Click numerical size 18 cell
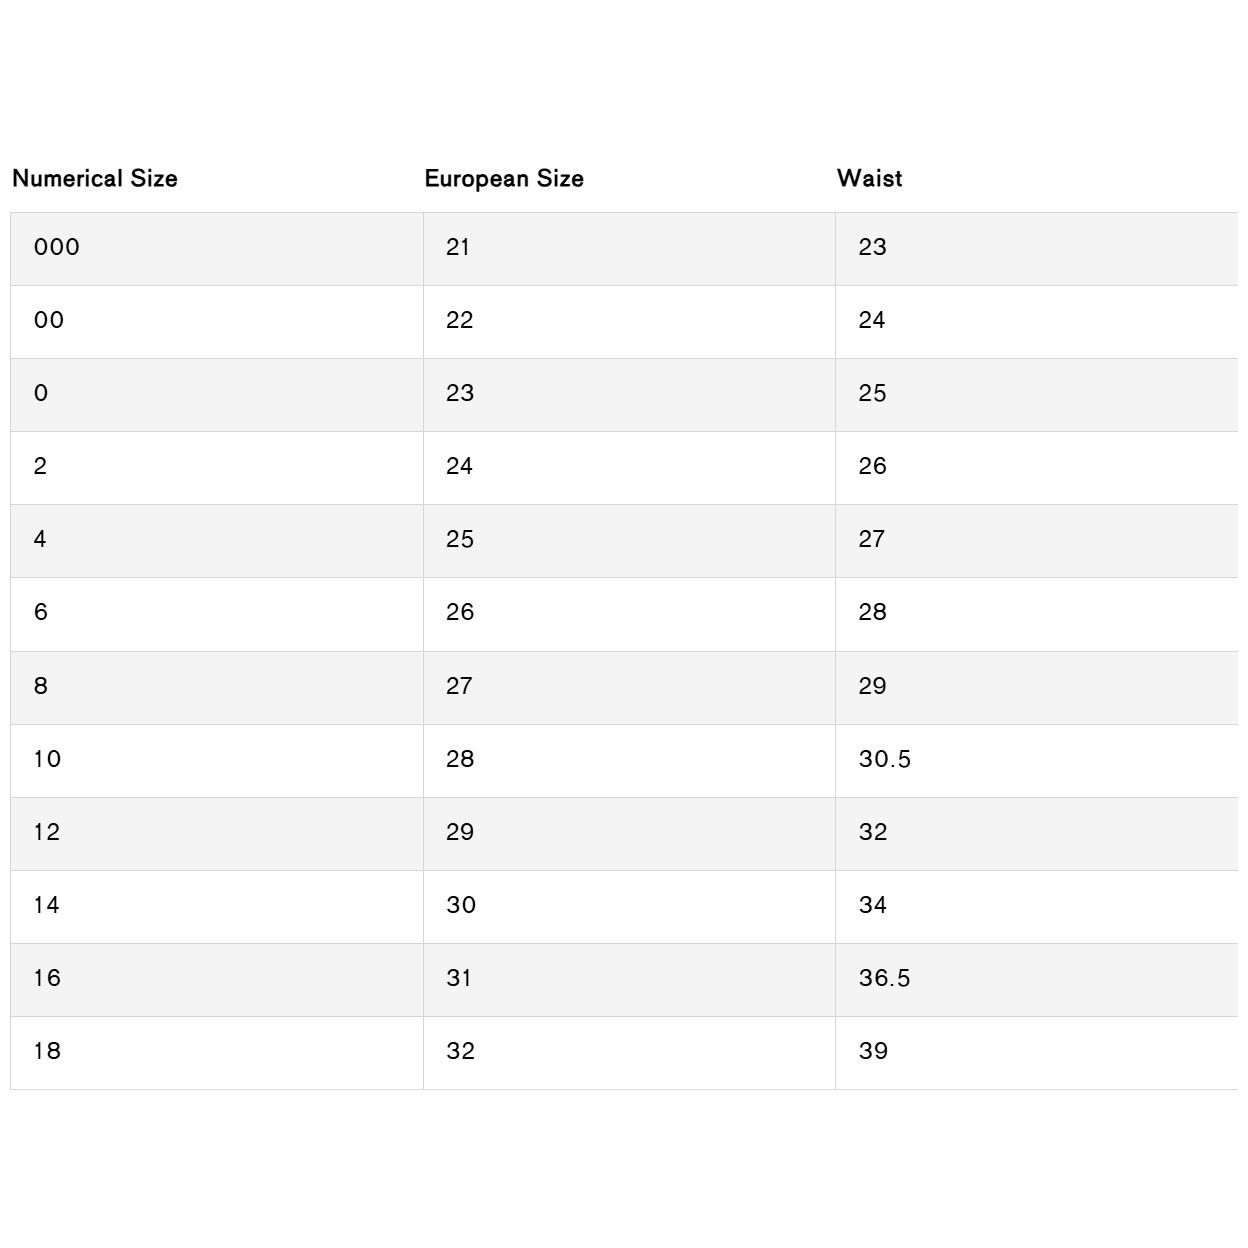The width and height of the screenshot is (1248, 1248). click(x=217, y=1053)
